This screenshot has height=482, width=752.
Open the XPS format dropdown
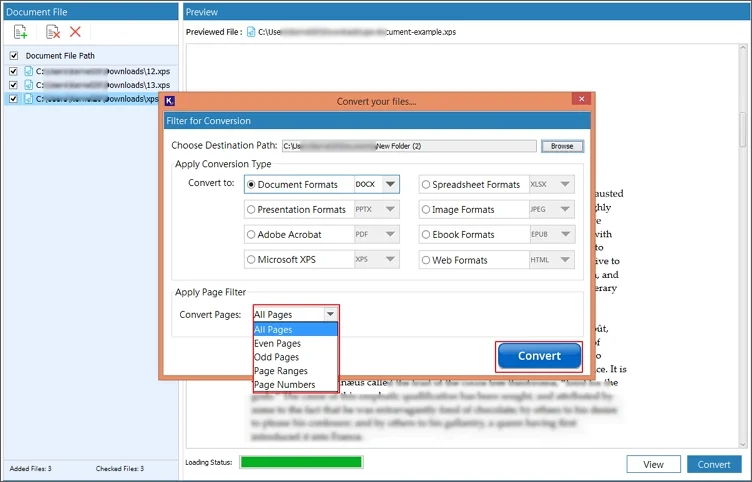tap(390, 259)
